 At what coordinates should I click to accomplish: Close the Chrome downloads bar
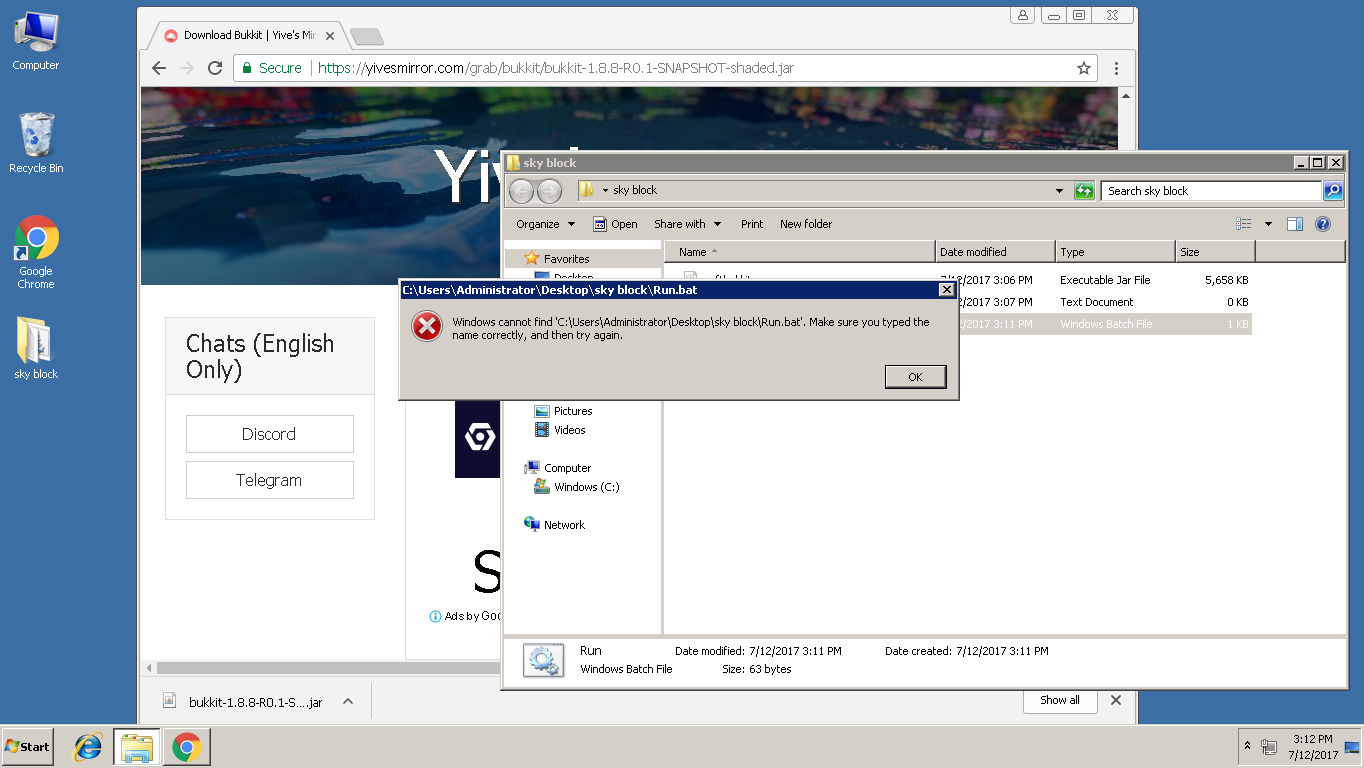1116,700
